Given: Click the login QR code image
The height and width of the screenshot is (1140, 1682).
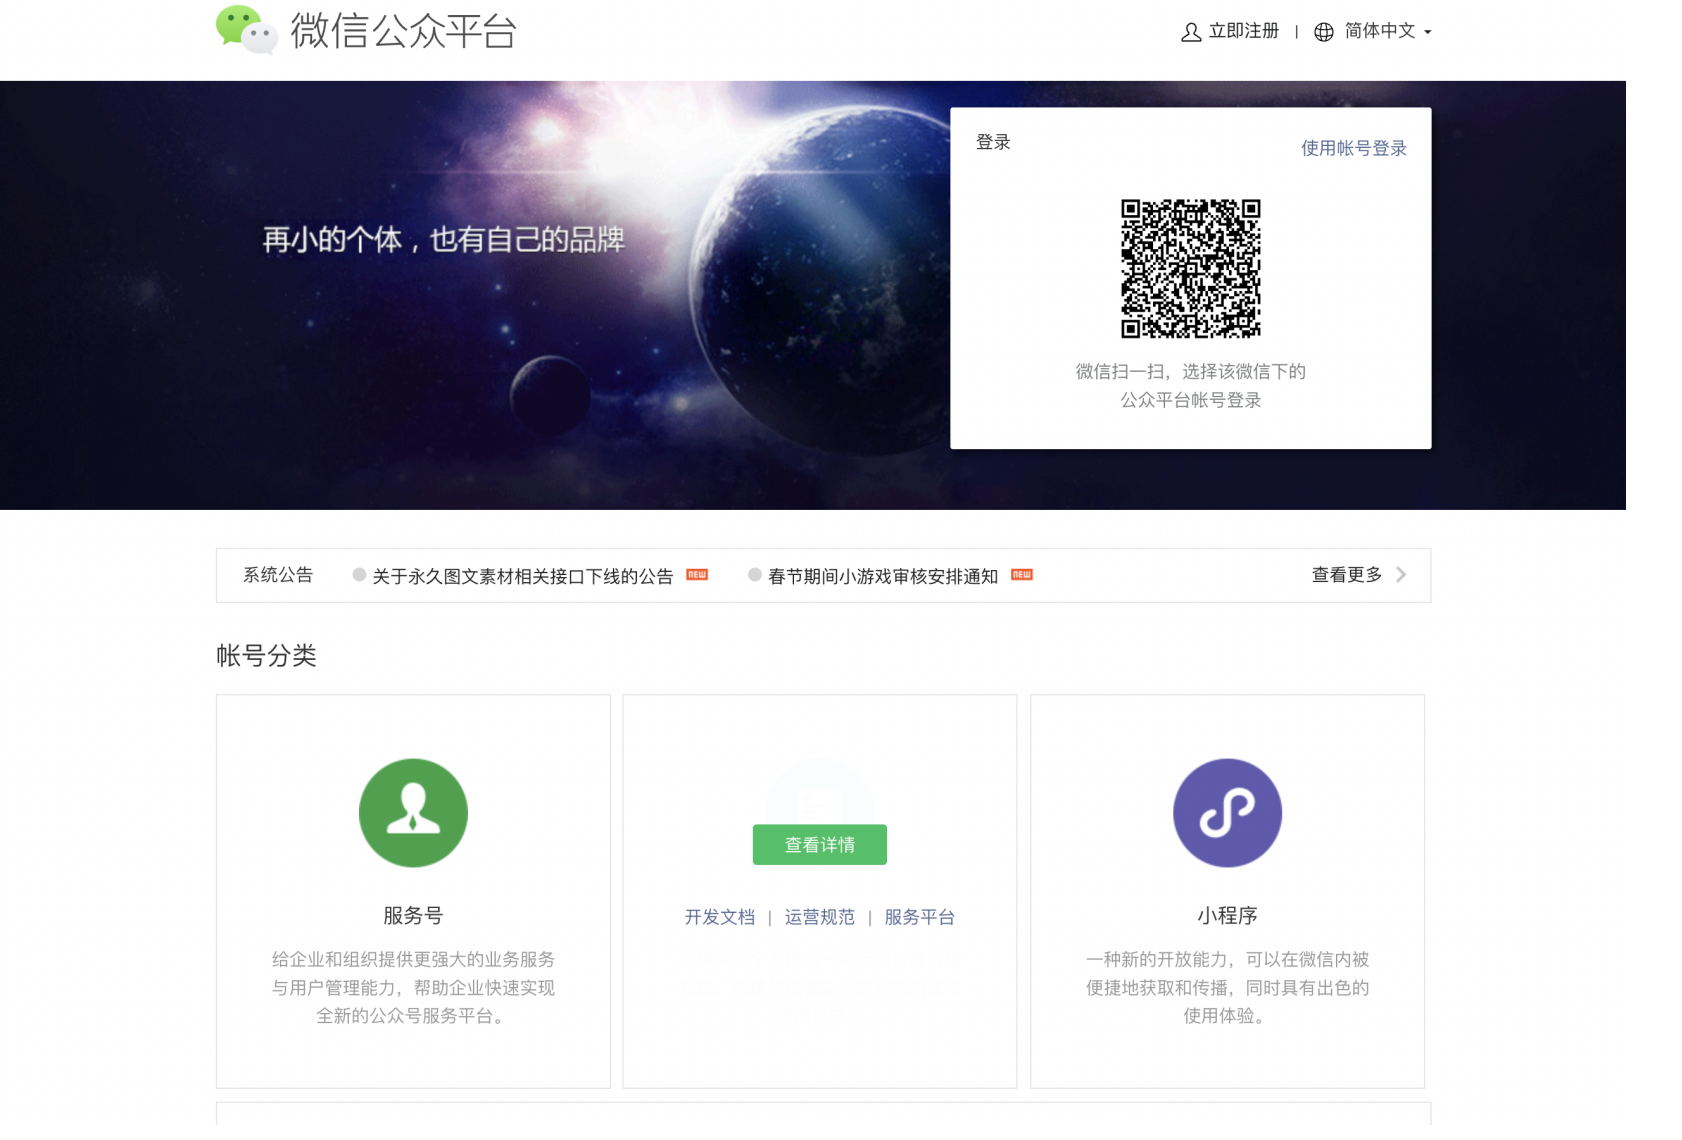Looking at the screenshot, I should [x=1190, y=268].
